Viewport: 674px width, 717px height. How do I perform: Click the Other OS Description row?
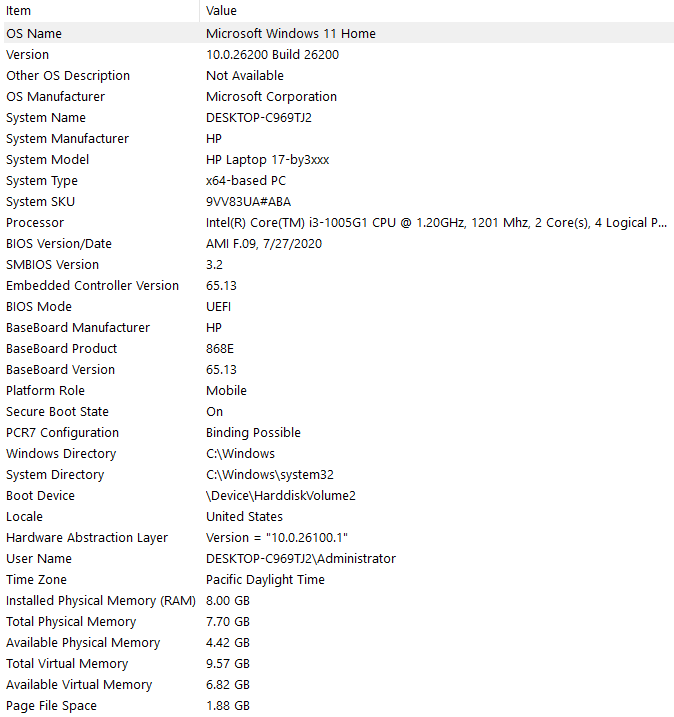339,75
